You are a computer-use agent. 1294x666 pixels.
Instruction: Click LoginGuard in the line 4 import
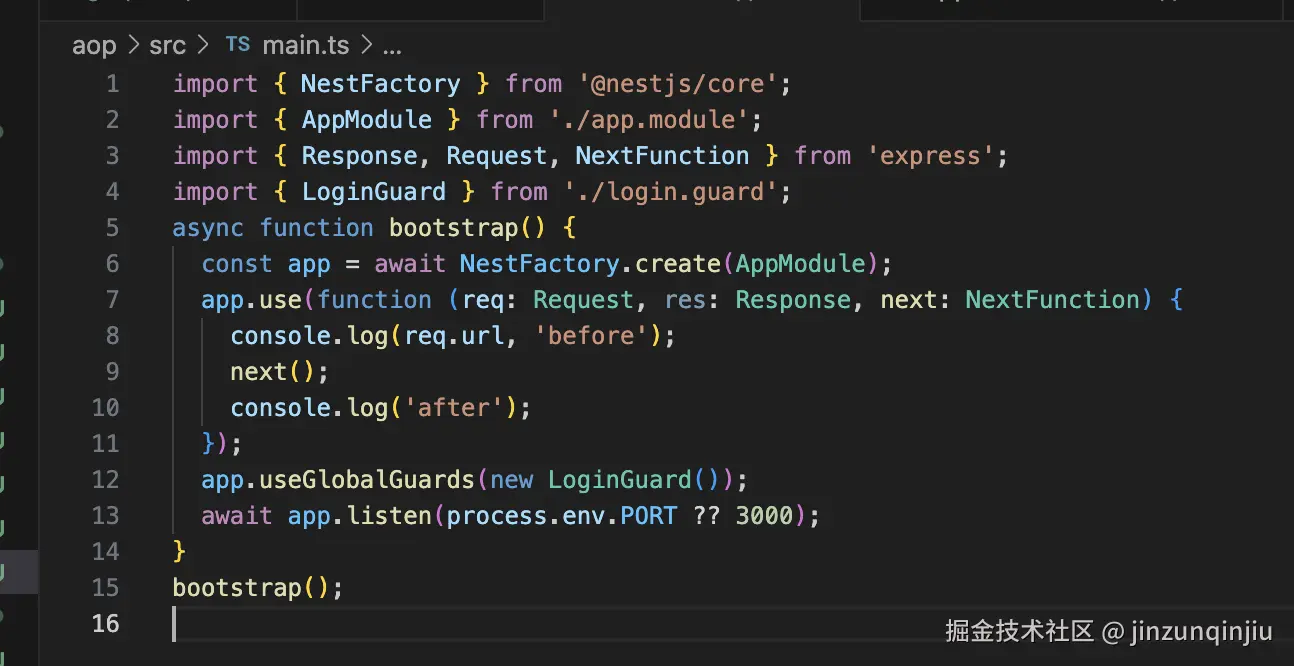tap(374, 192)
